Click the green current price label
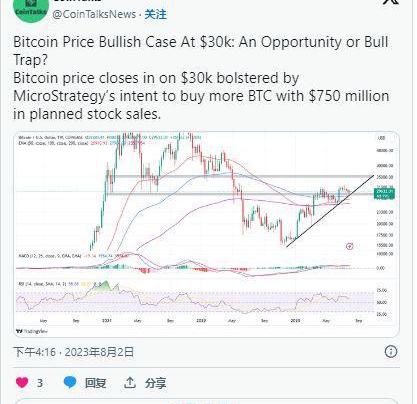The height and width of the screenshot is (404, 417). (384, 193)
